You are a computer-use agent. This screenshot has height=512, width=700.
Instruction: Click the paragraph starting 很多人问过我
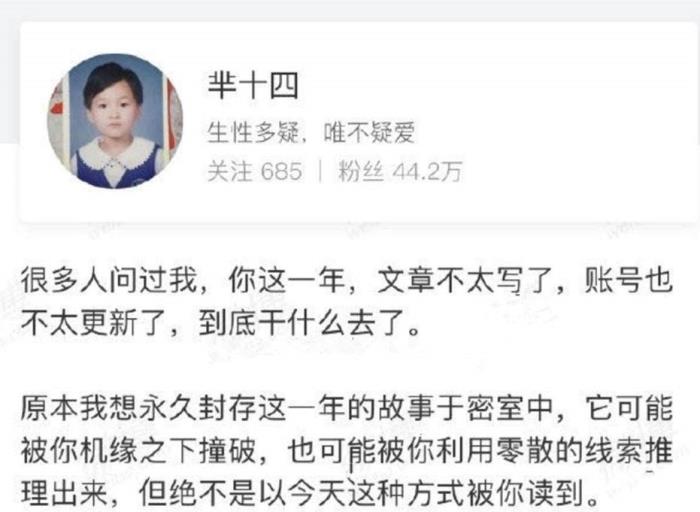coord(346,301)
